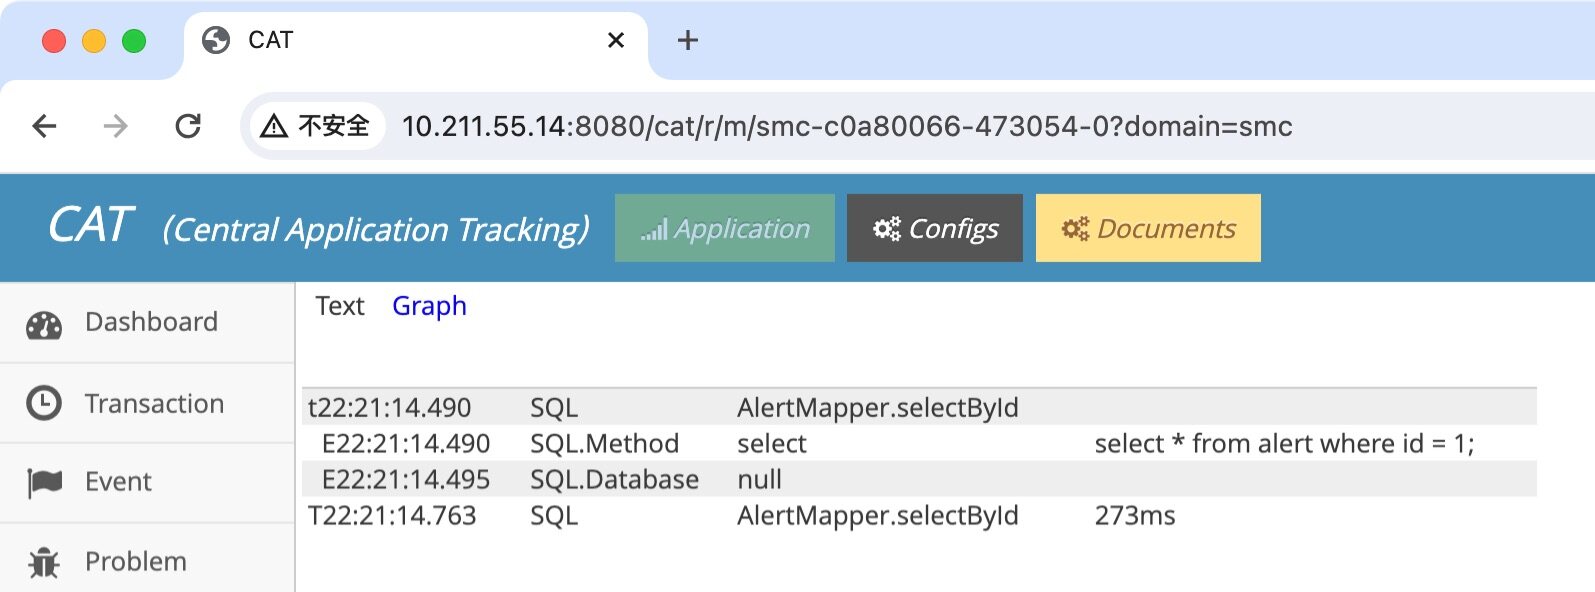The height and width of the screenshot is (592, 1595).
Task: Click timestamp E22:21:14.495
Action: pos(406,480)
